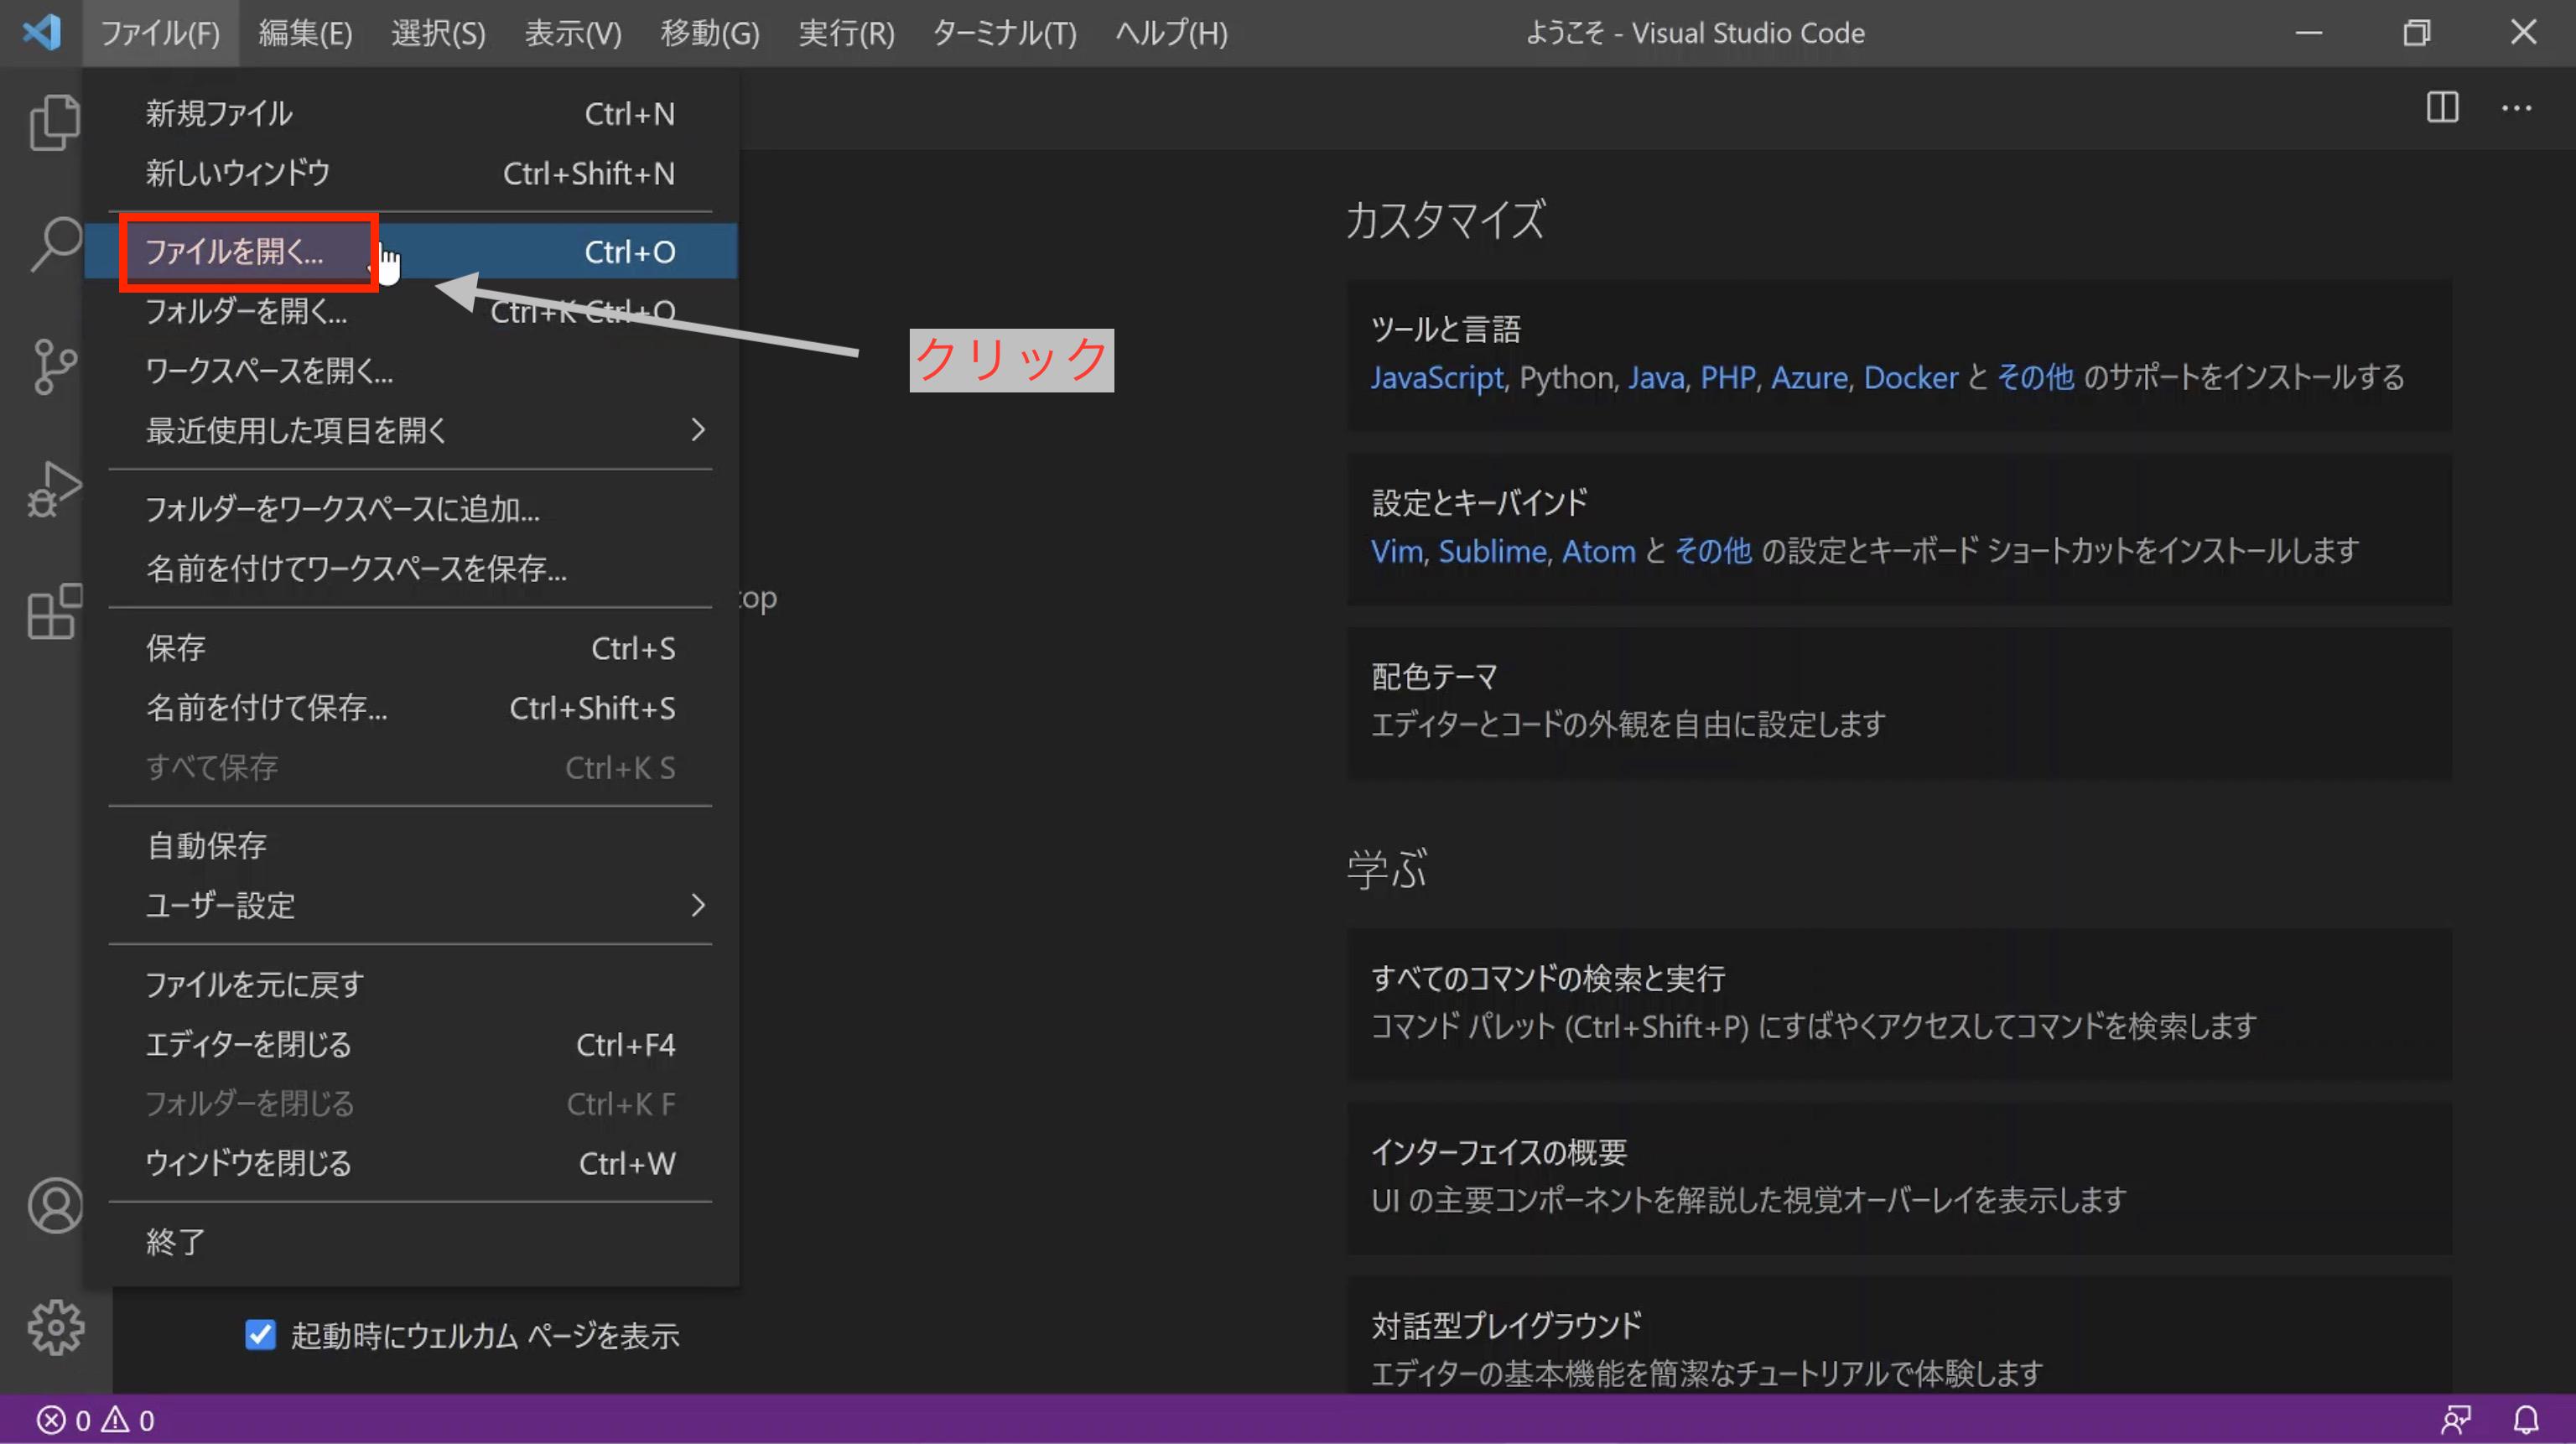
Task: Open the ターミナル(T) menu
Action: pos(1004,33)
